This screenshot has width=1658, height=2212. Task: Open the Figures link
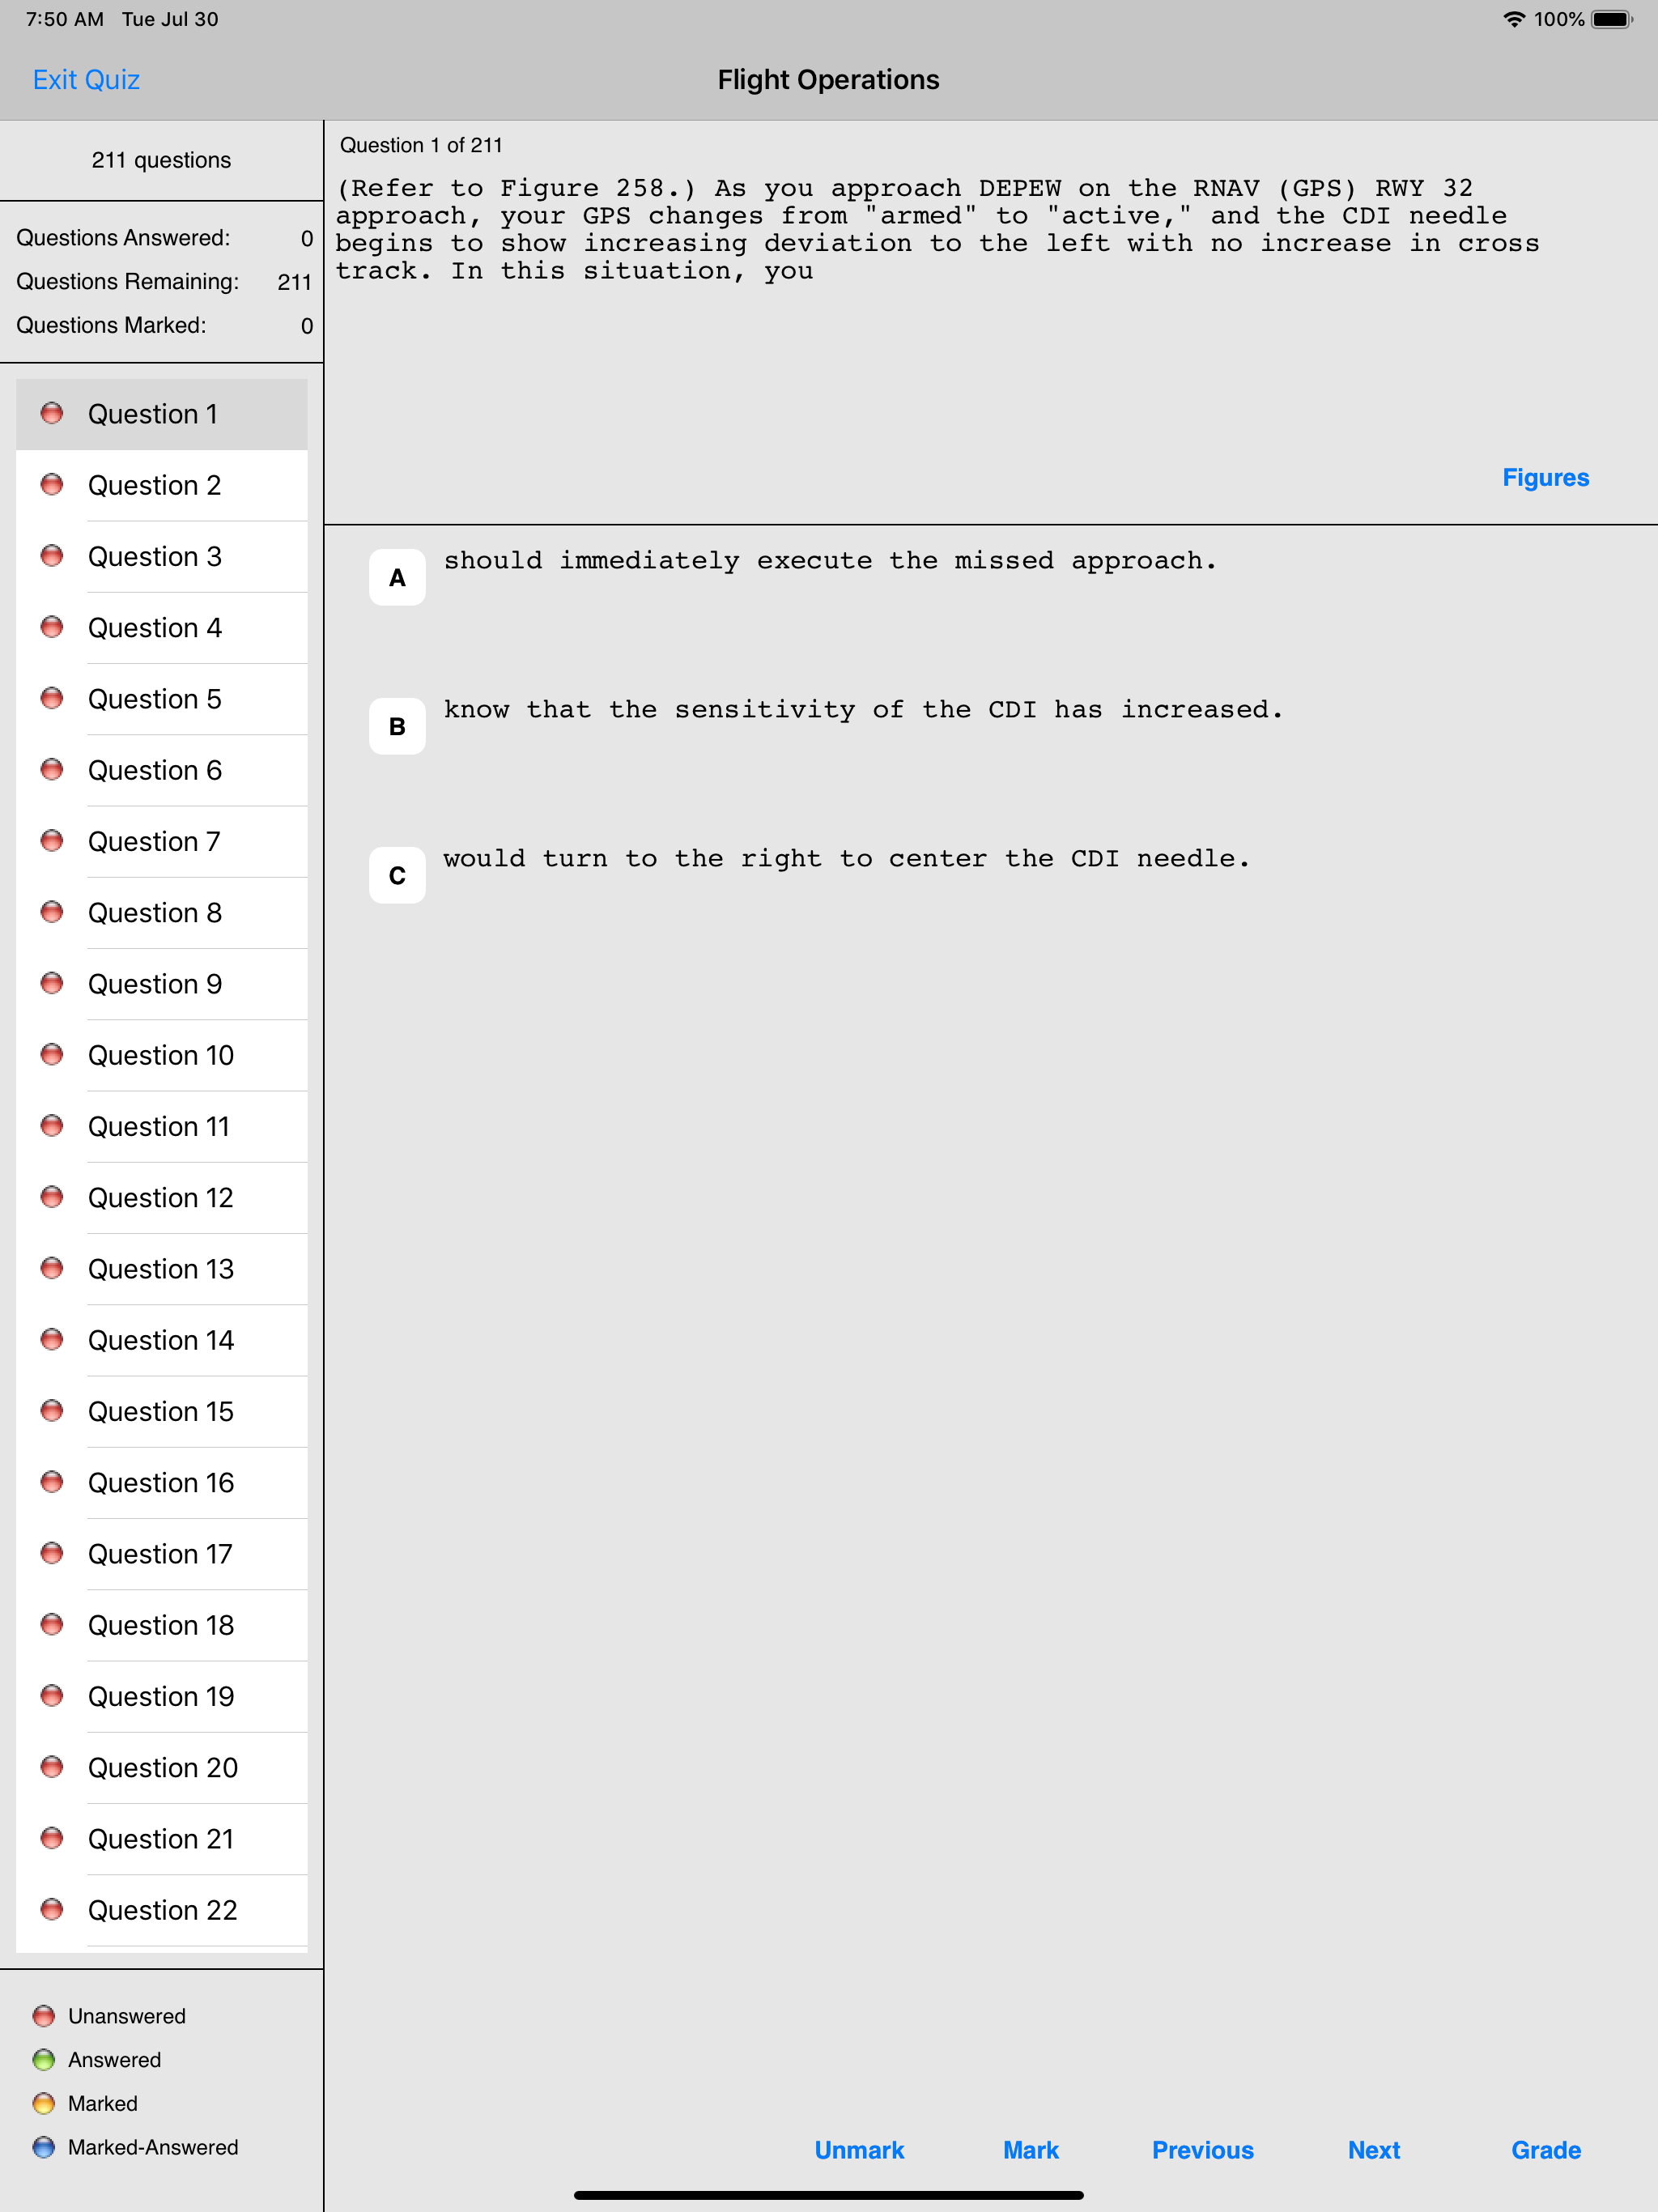pyautogui.click(x=1545, y=478)
